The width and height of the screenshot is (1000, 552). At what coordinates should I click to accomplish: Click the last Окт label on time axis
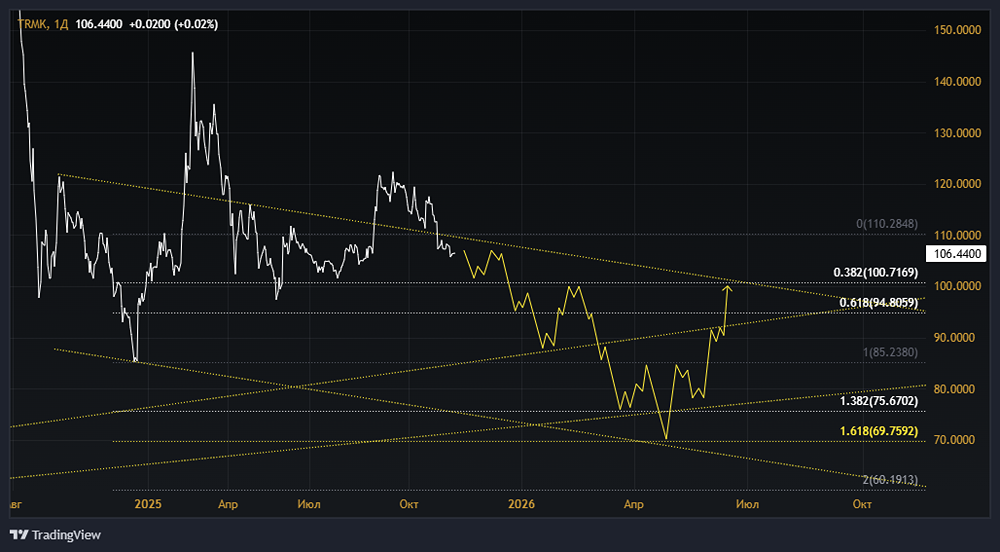(862, 504)
